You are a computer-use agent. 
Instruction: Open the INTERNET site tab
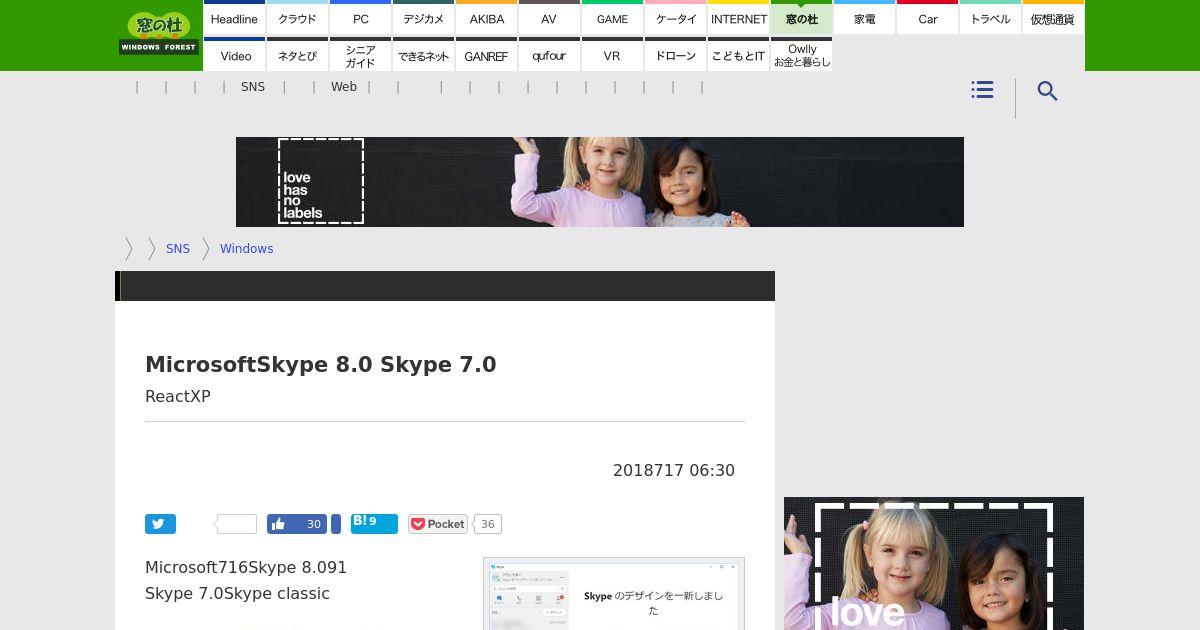coord(739,18)
